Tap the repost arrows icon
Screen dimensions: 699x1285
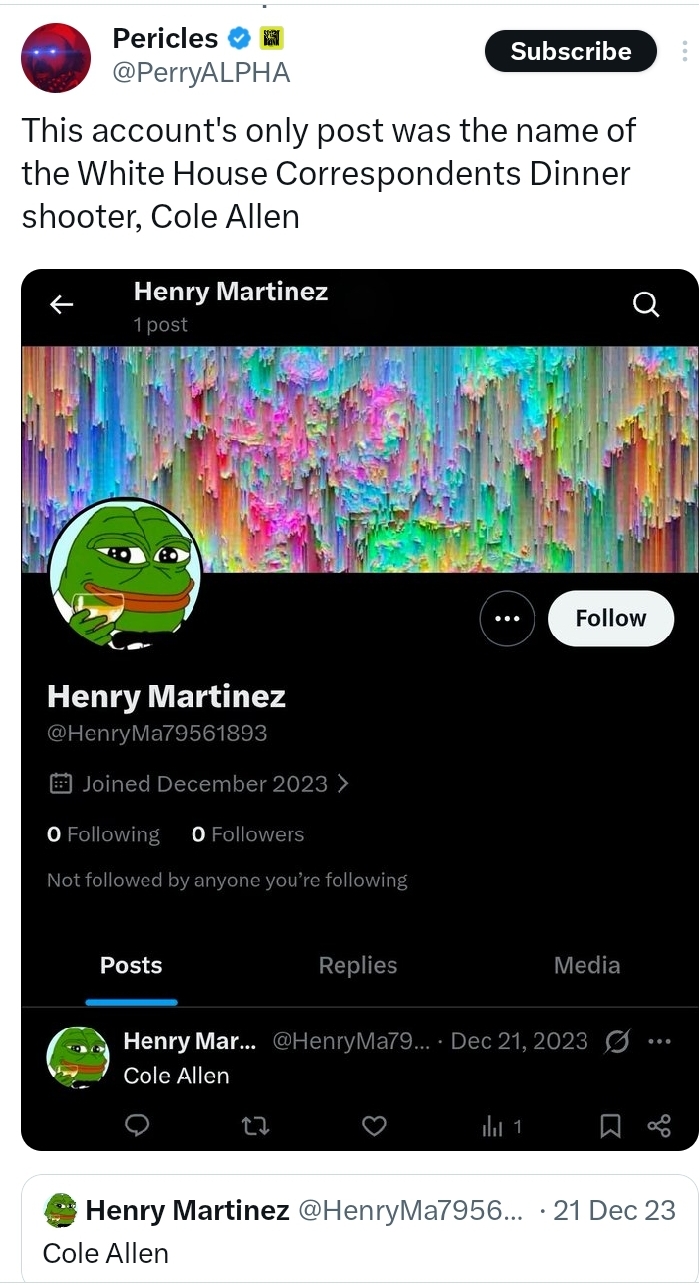point(256,1127)
